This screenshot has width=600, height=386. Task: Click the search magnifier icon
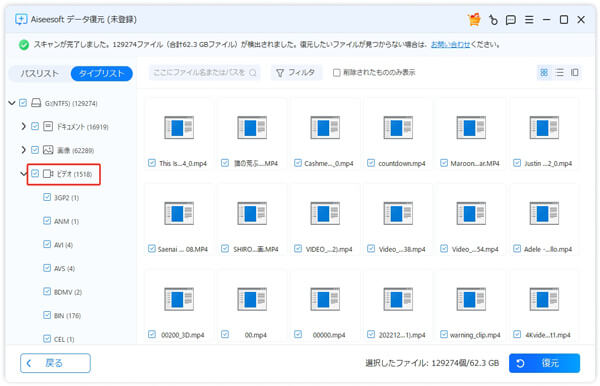point(253,72)
